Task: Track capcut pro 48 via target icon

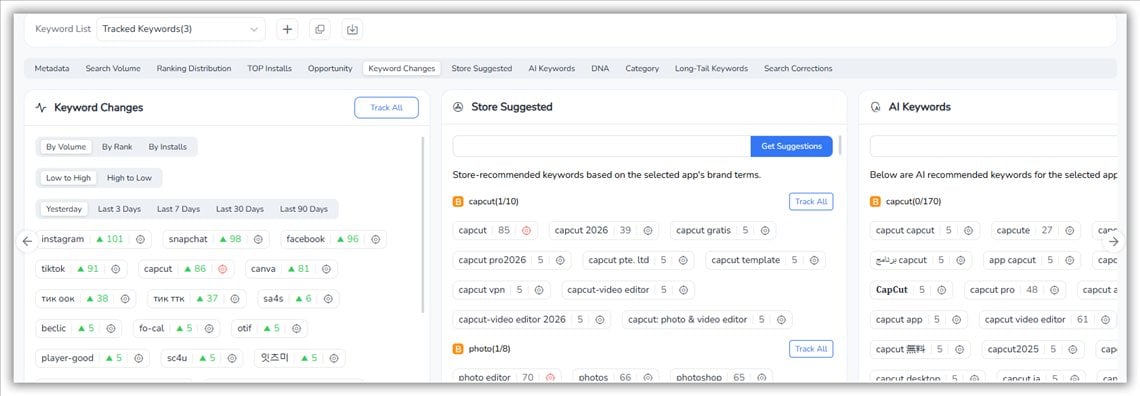Action: 1054,290
